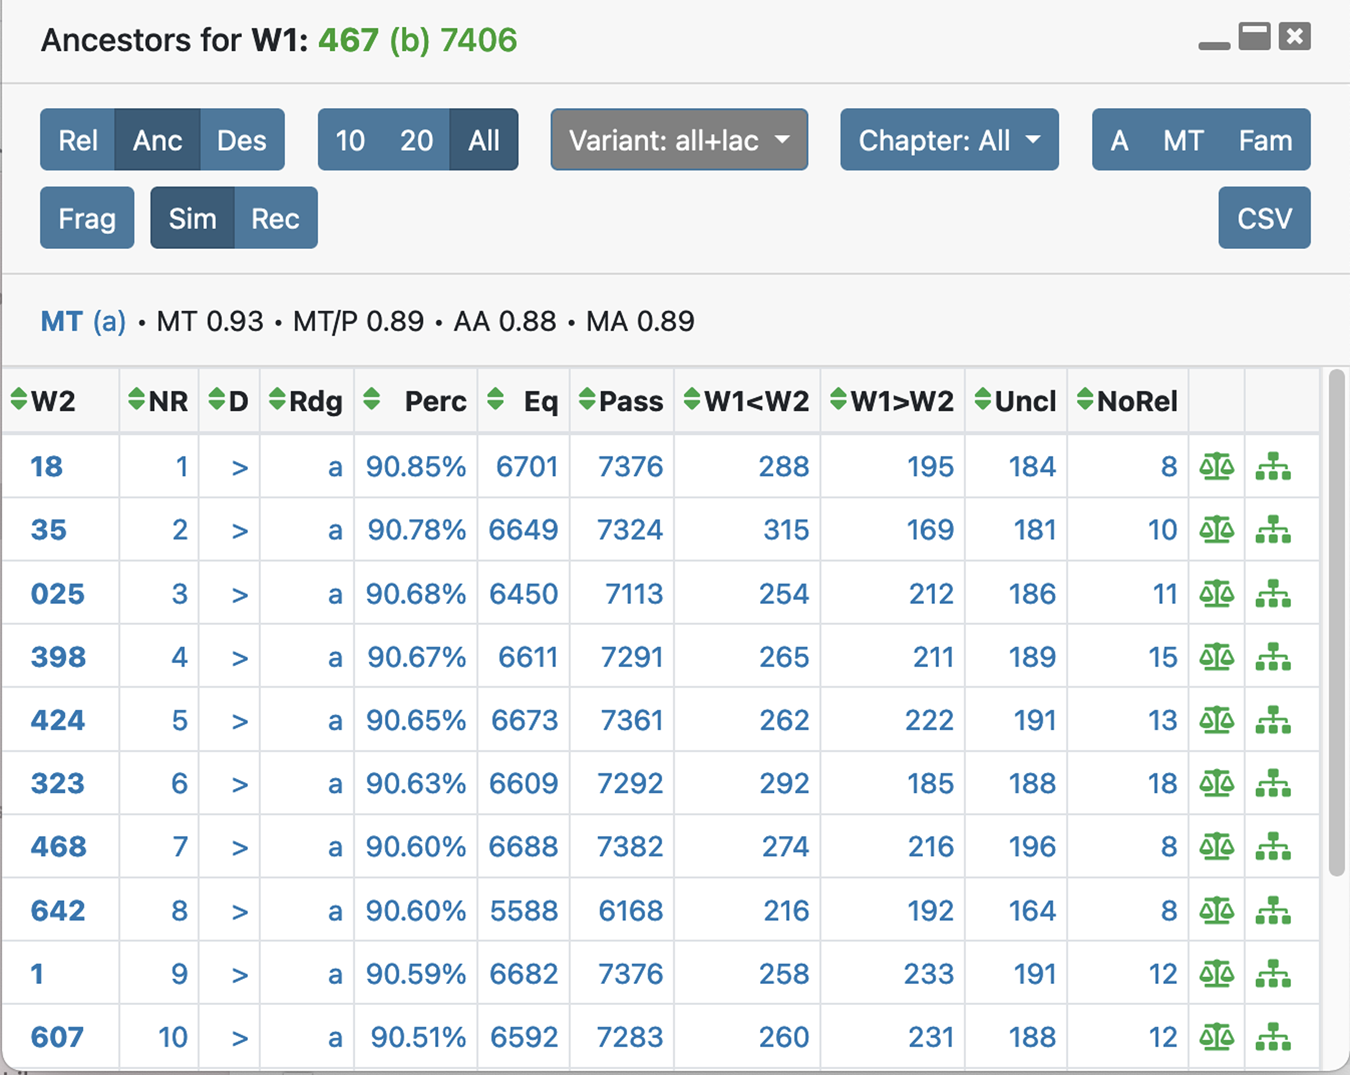Screen dimensions: 1350x1075
Task: Sort by Perc column sort arrows
Action: [x=372, y=401]
